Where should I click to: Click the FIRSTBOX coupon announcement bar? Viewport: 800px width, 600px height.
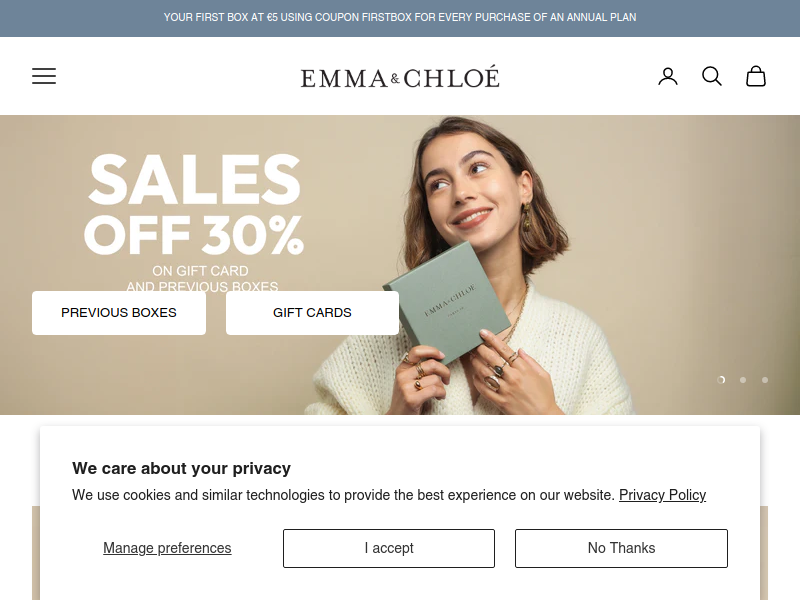400,18
